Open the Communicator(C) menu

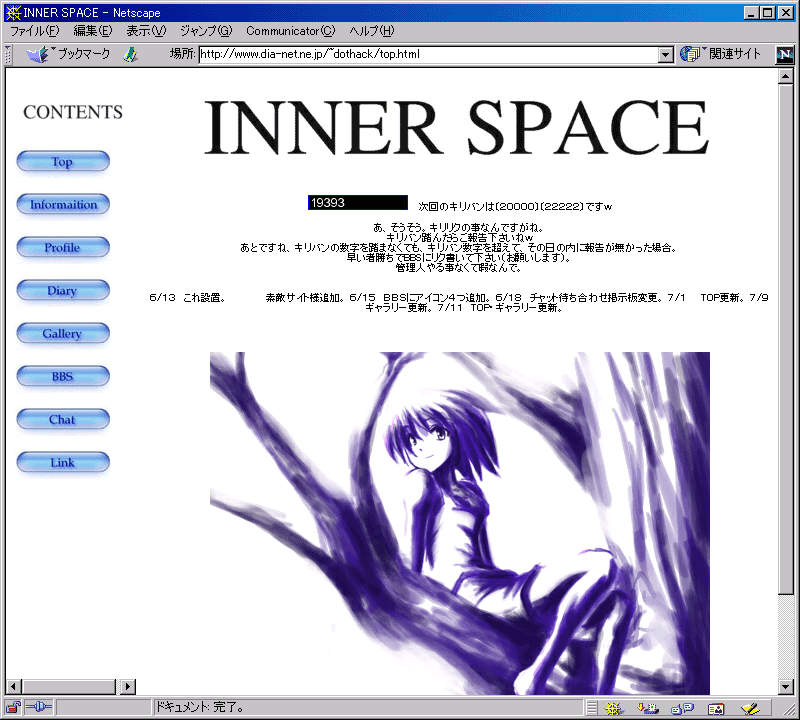(290, 31)
